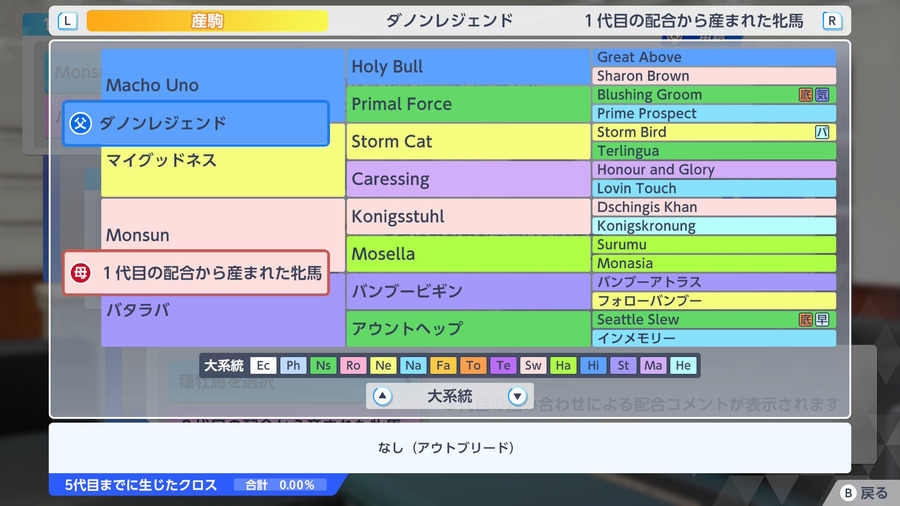Click the orange 底 badge on Blushing Groom
Image resolution: width=900 pixels, height=506 pixels.
806,95
